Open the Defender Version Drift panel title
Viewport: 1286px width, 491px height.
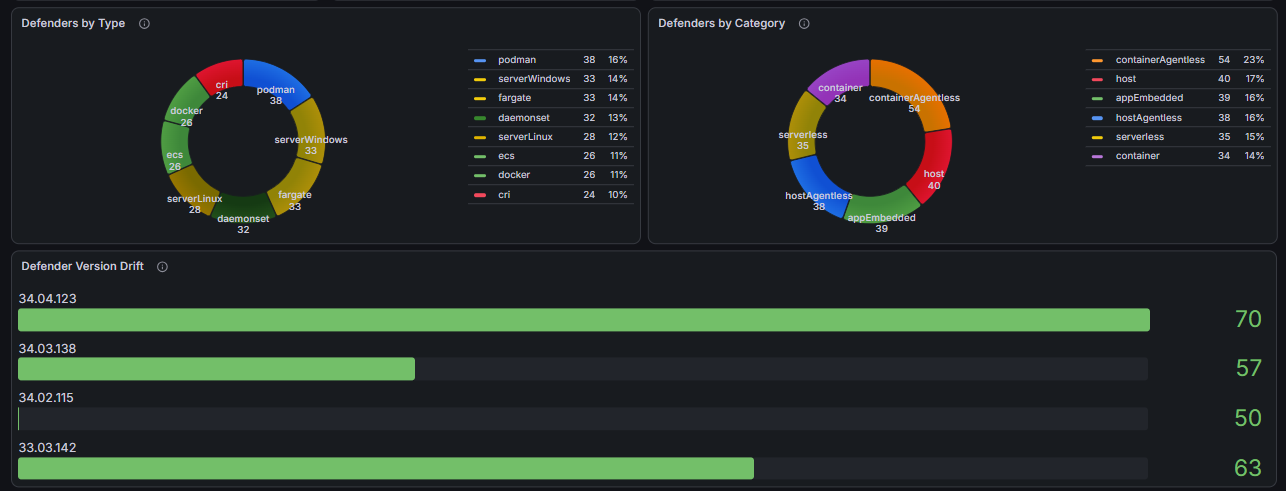pos(82,266)
